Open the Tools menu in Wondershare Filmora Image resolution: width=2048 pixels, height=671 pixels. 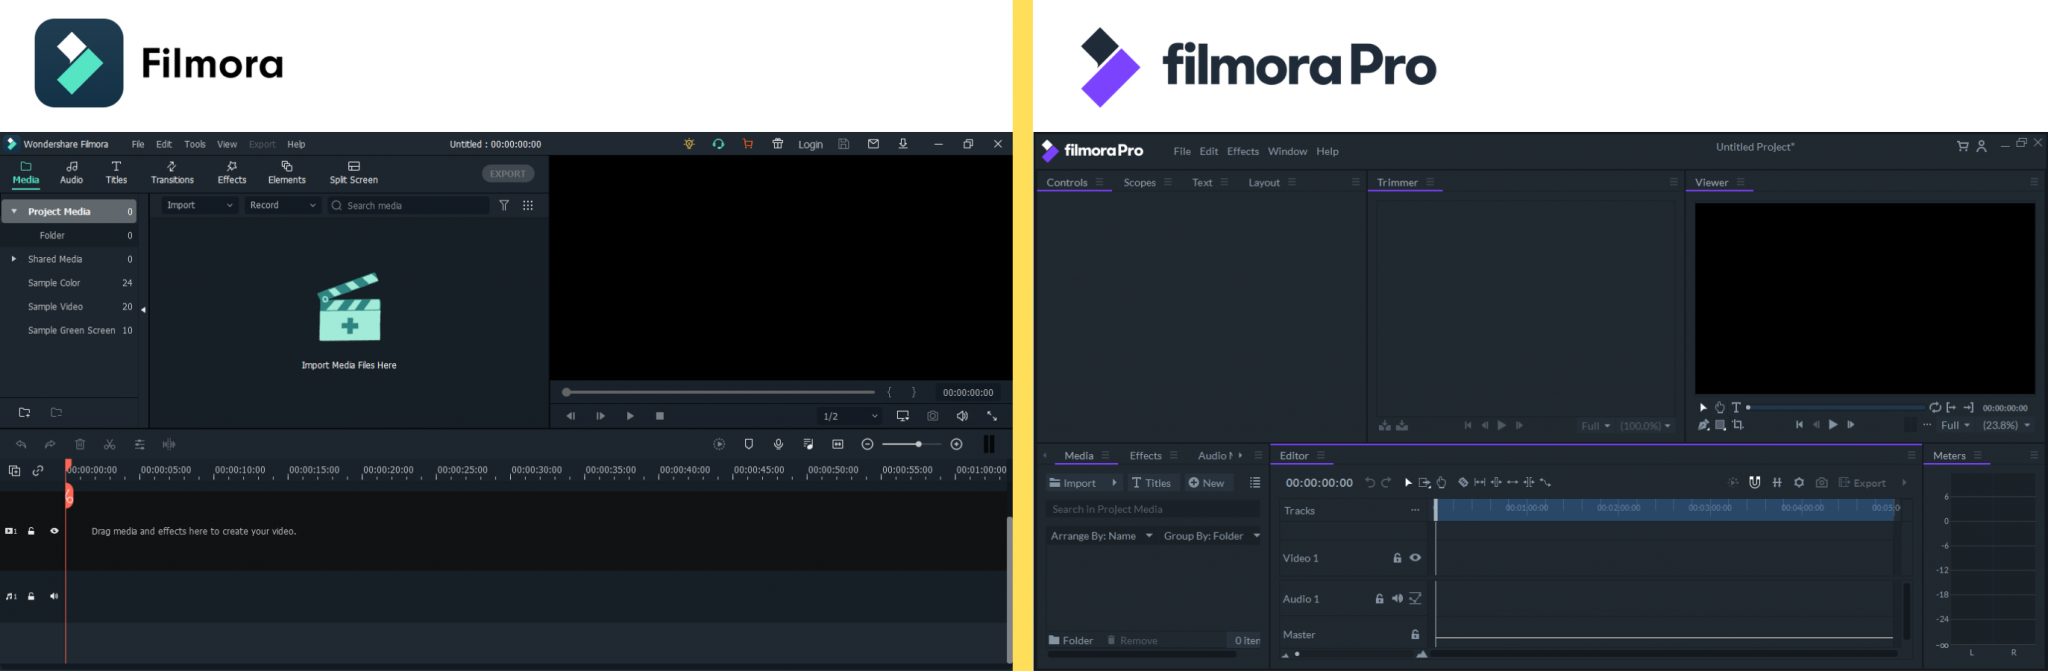point(195,144)
